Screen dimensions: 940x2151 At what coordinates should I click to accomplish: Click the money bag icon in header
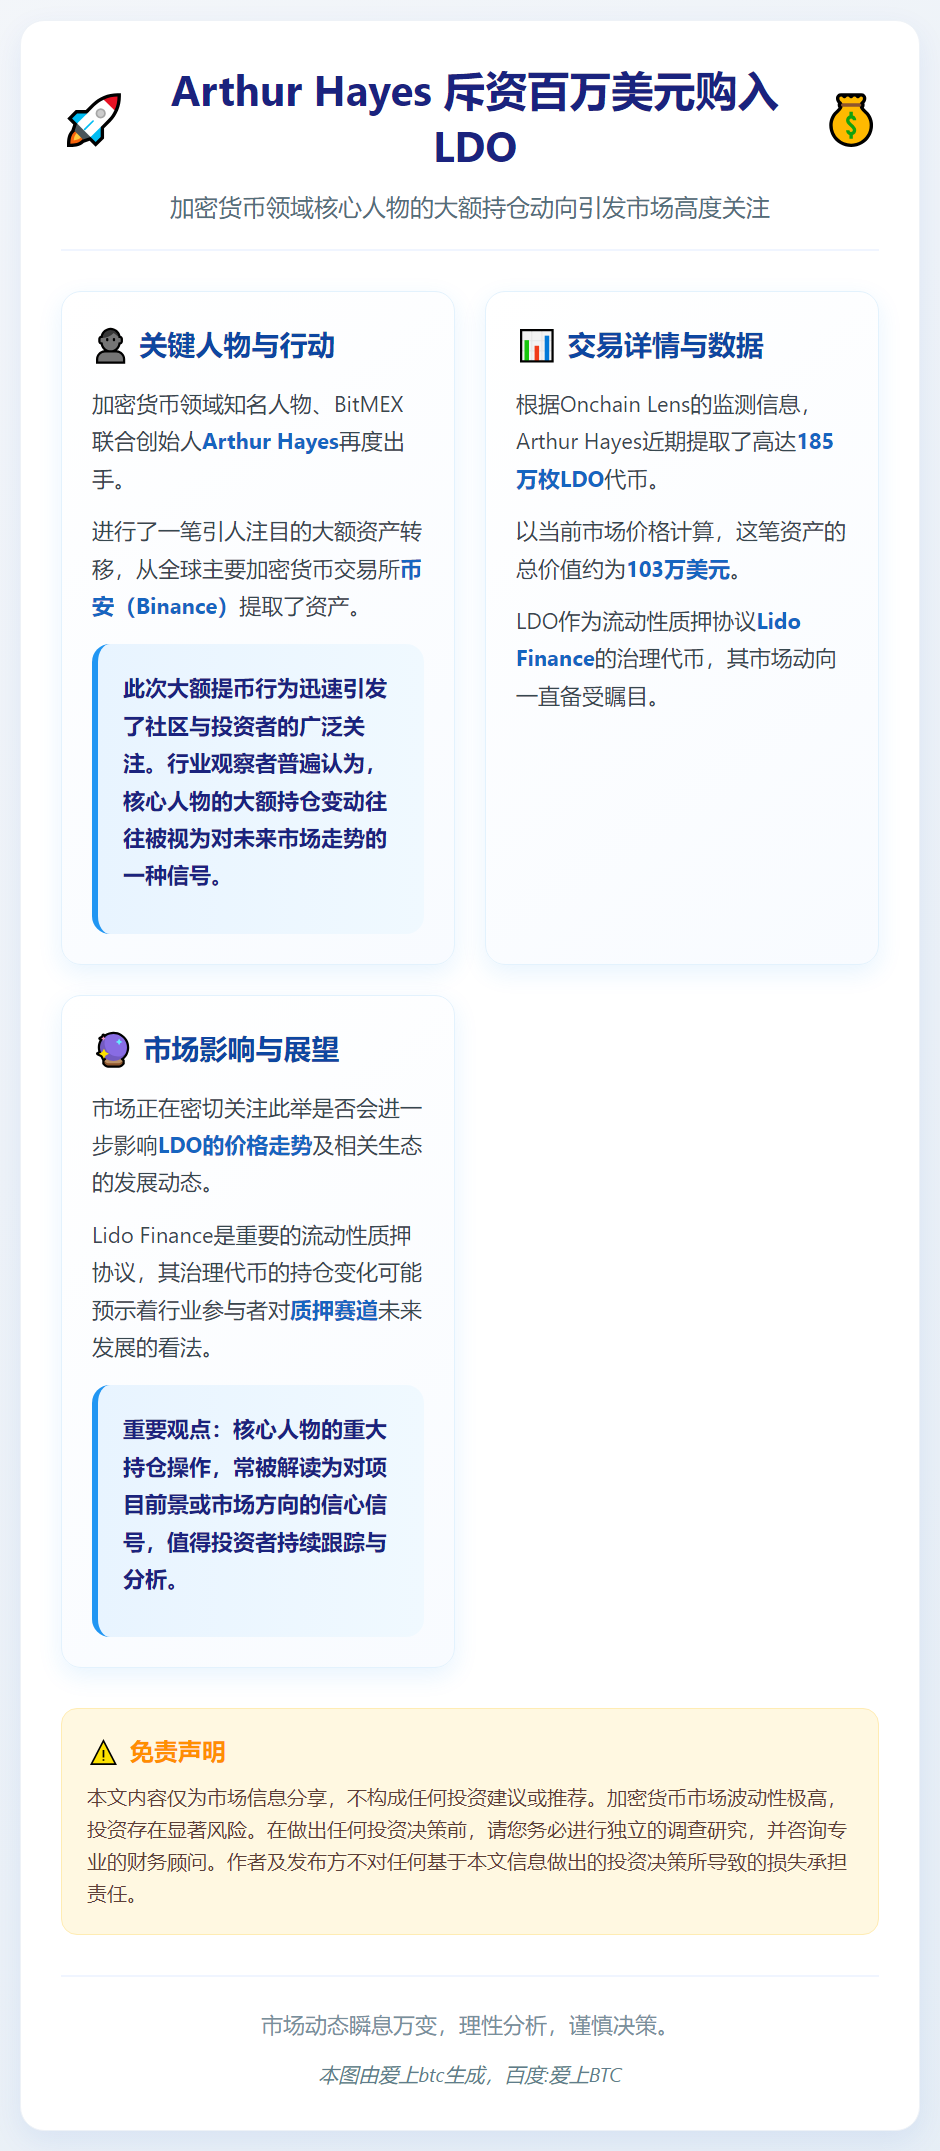point(851,120)
